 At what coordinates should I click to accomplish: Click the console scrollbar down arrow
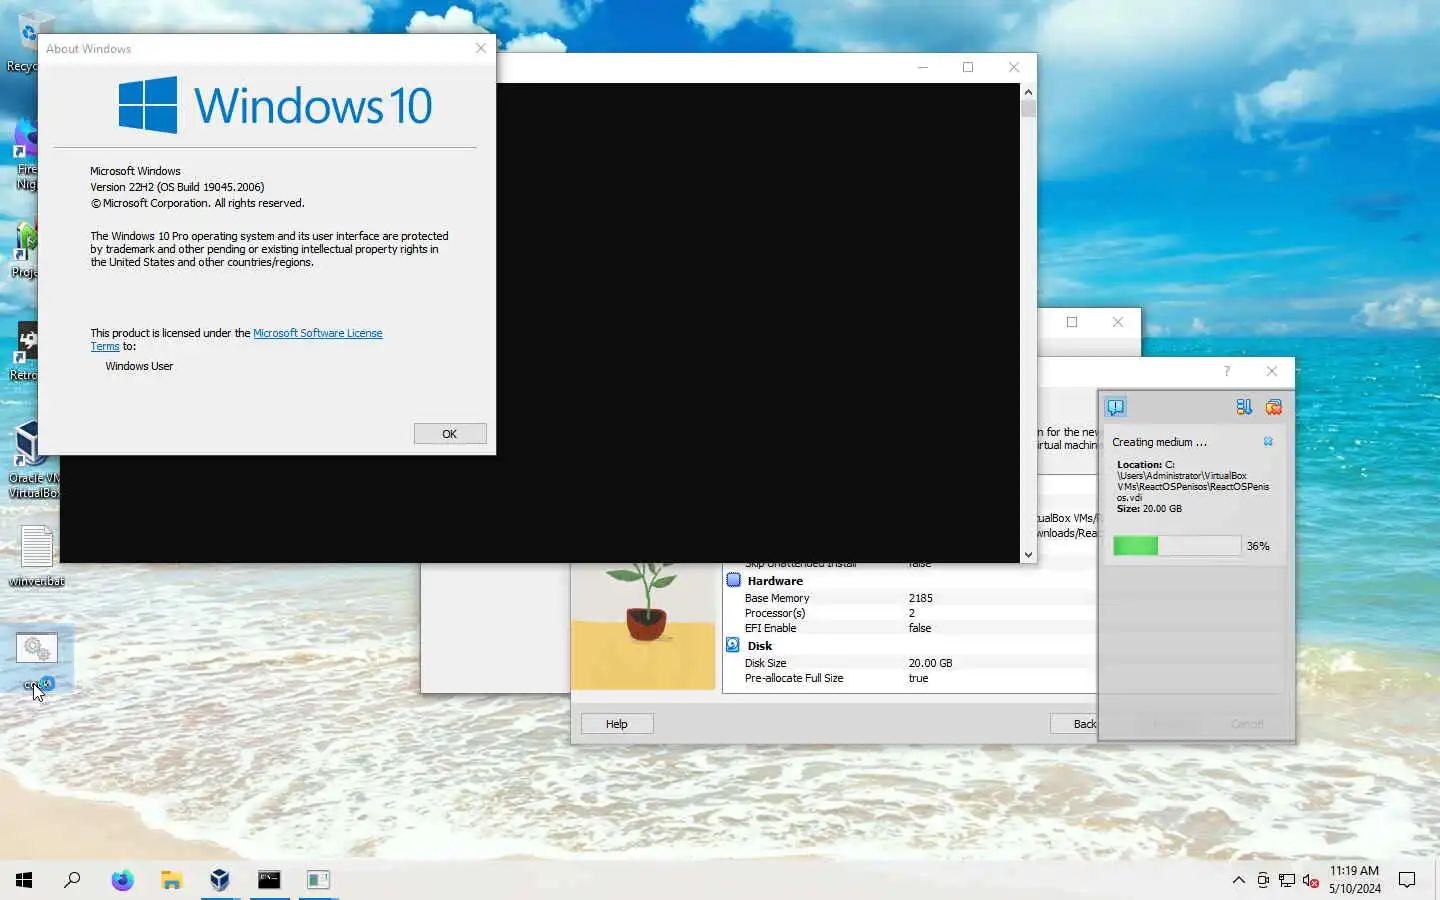(1028, 554)
